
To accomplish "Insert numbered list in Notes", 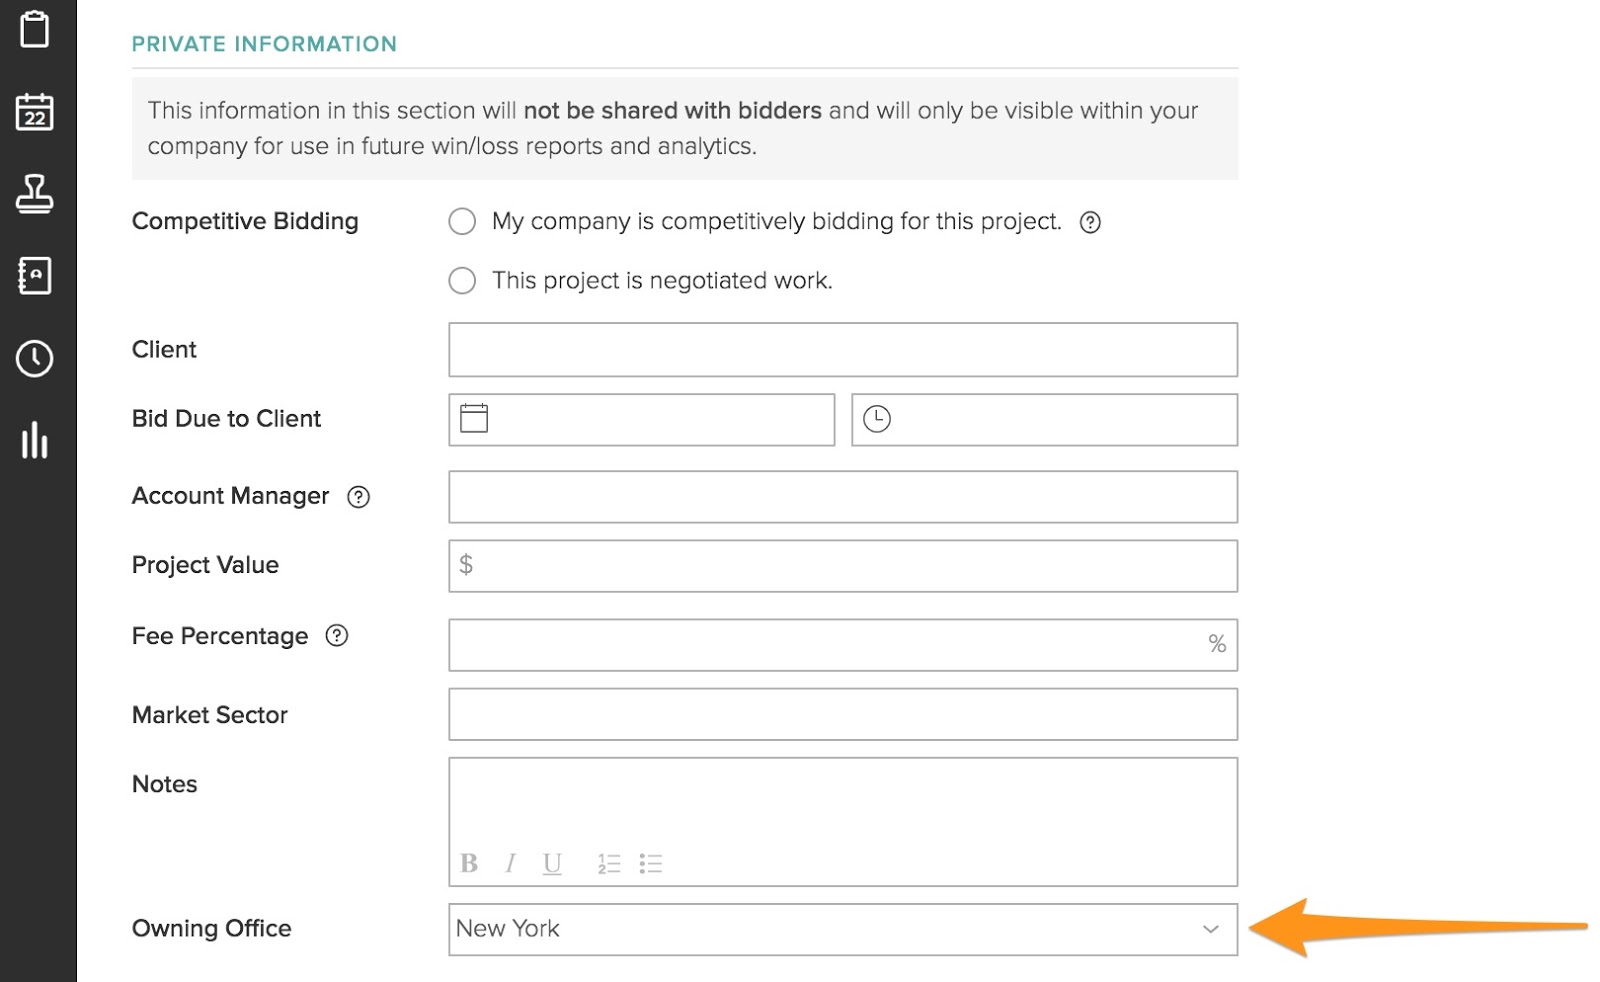I will [x=609, y=864].
